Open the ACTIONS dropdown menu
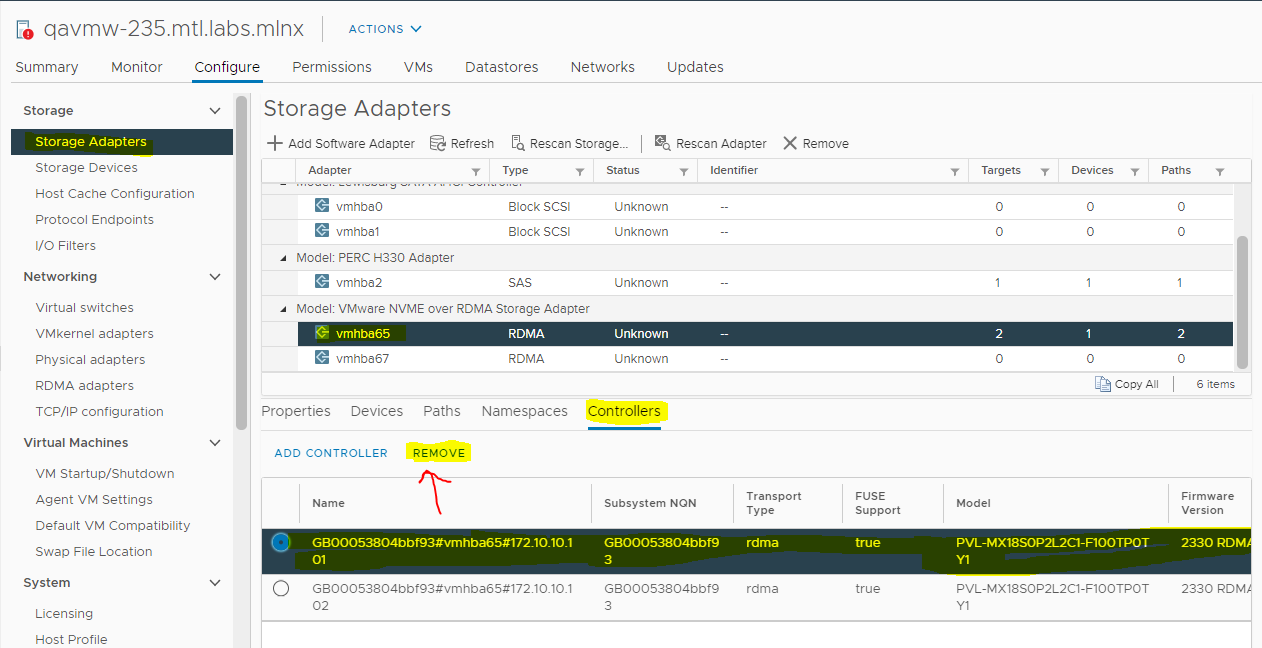The height and width of the screenshot is (648, 1262). click(385, 29)
